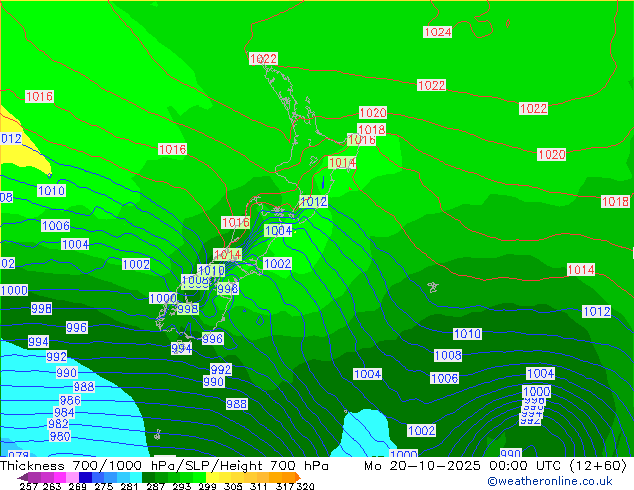Image resolution: width=634 pixels, height=490 pixels.
Task: Click the legend value 275
Action: [x=104, y=486]
